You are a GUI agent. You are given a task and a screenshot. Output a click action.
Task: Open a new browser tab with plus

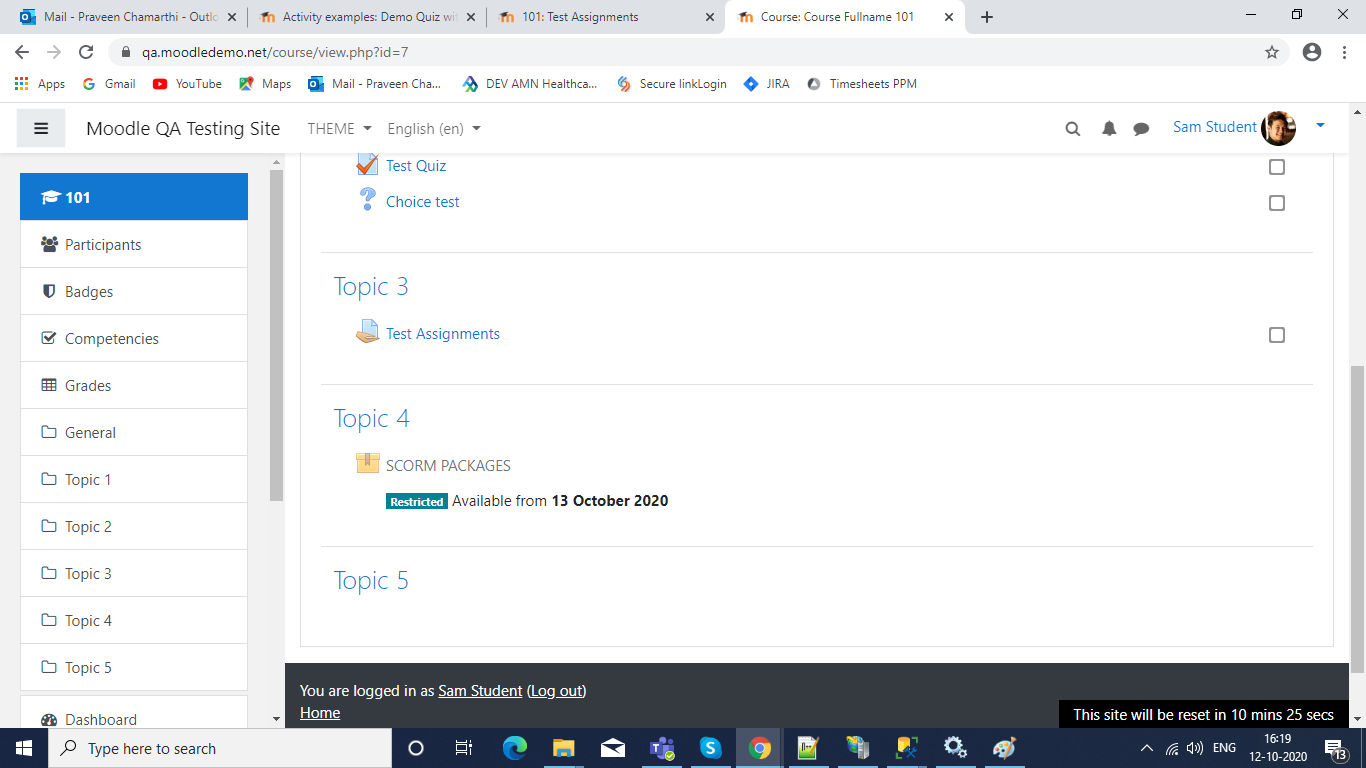point(987,17)
